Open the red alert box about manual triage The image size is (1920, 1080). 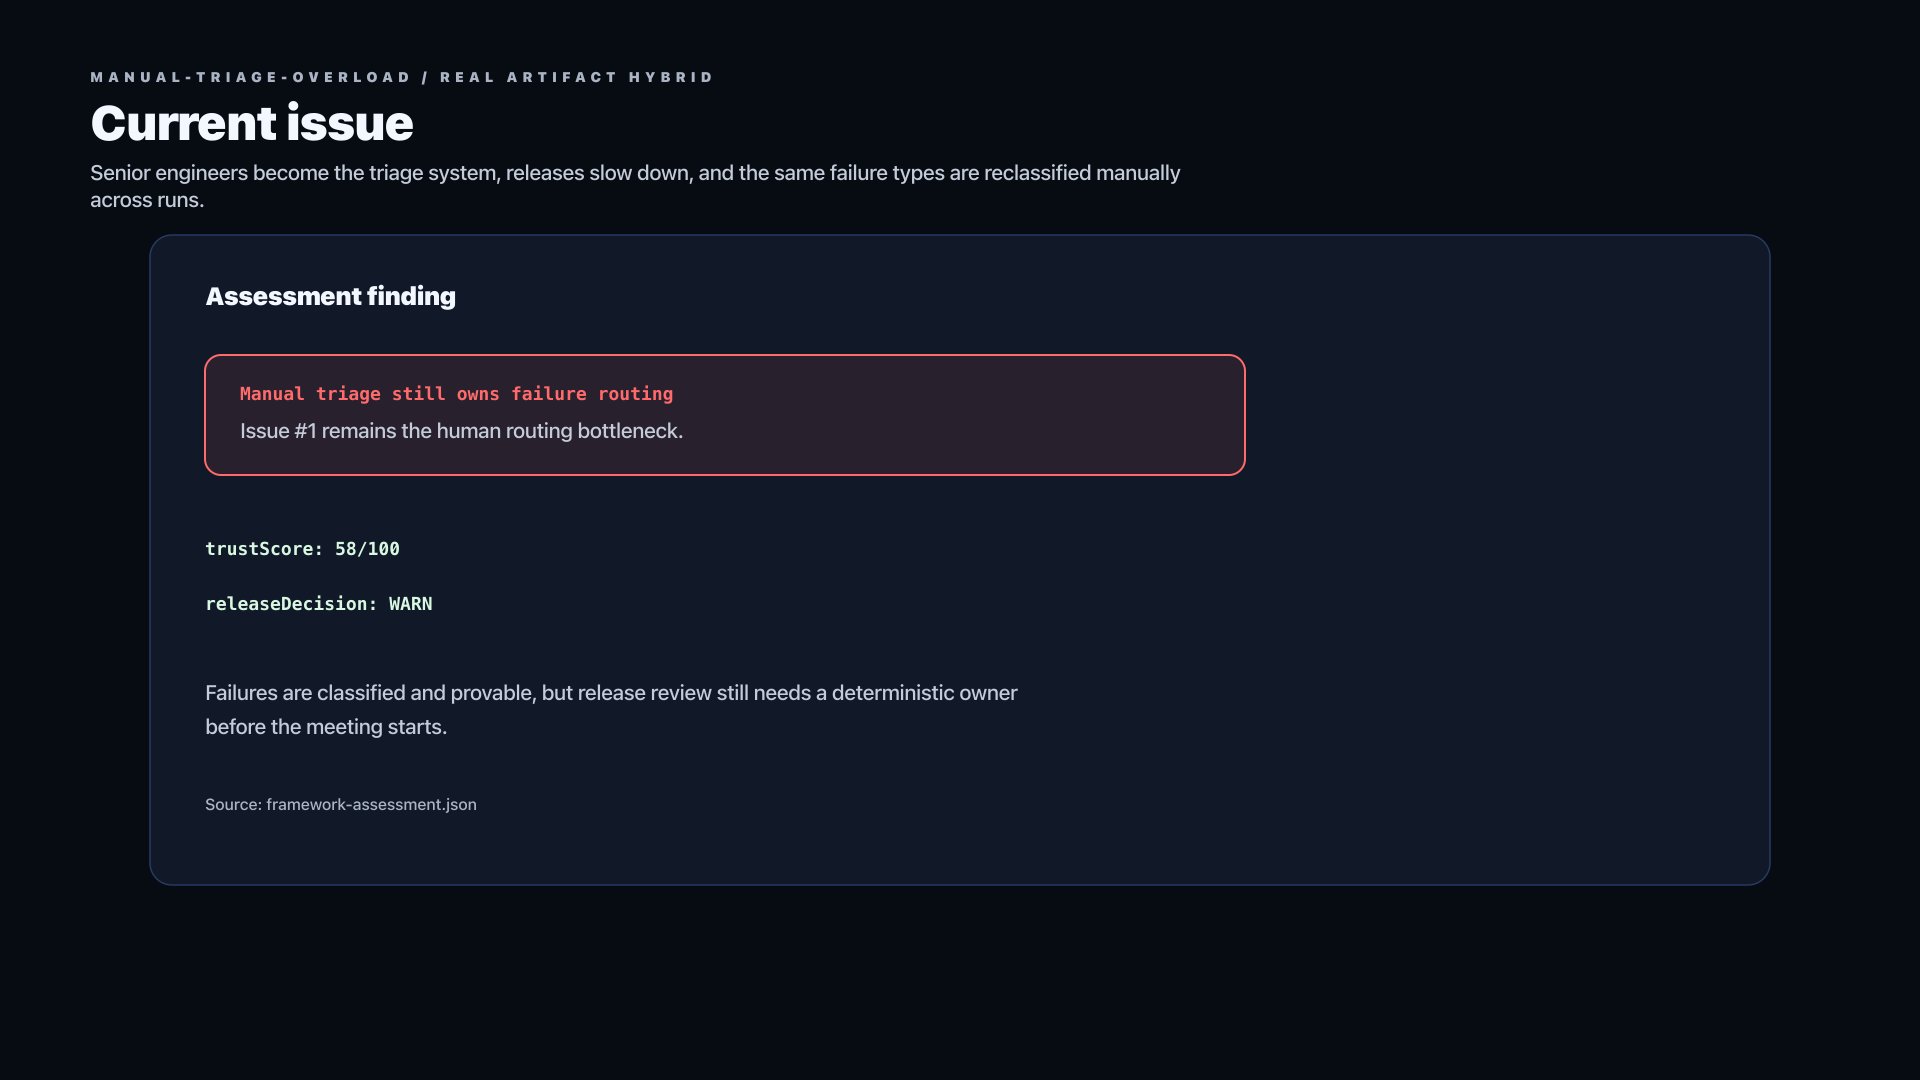pyautogui.click(x=725, y=415)
